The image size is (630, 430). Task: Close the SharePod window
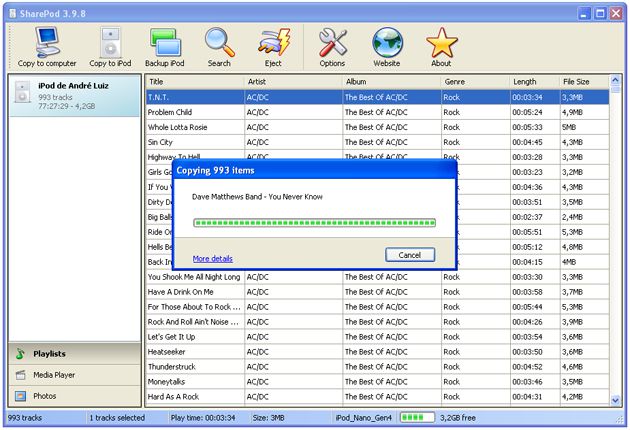[616, 14]
